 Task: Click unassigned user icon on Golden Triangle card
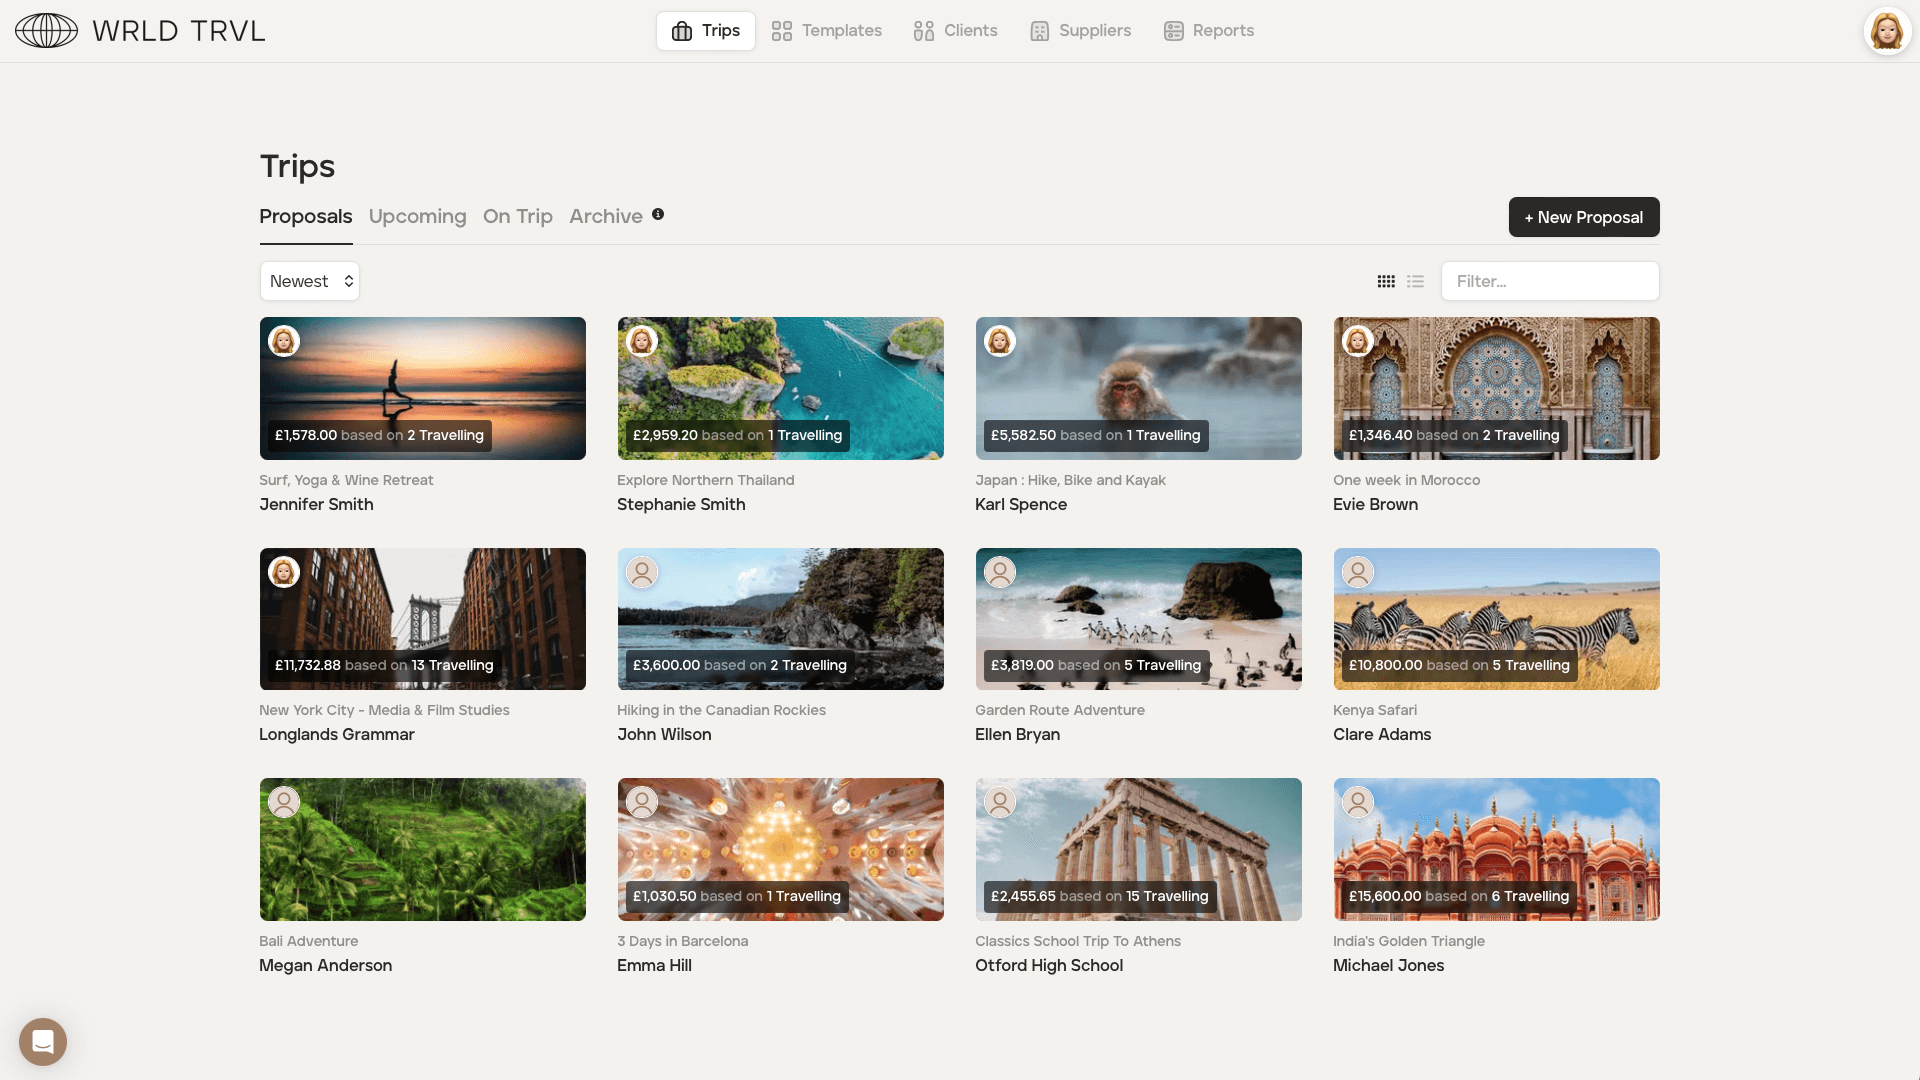coord(1358,802)
